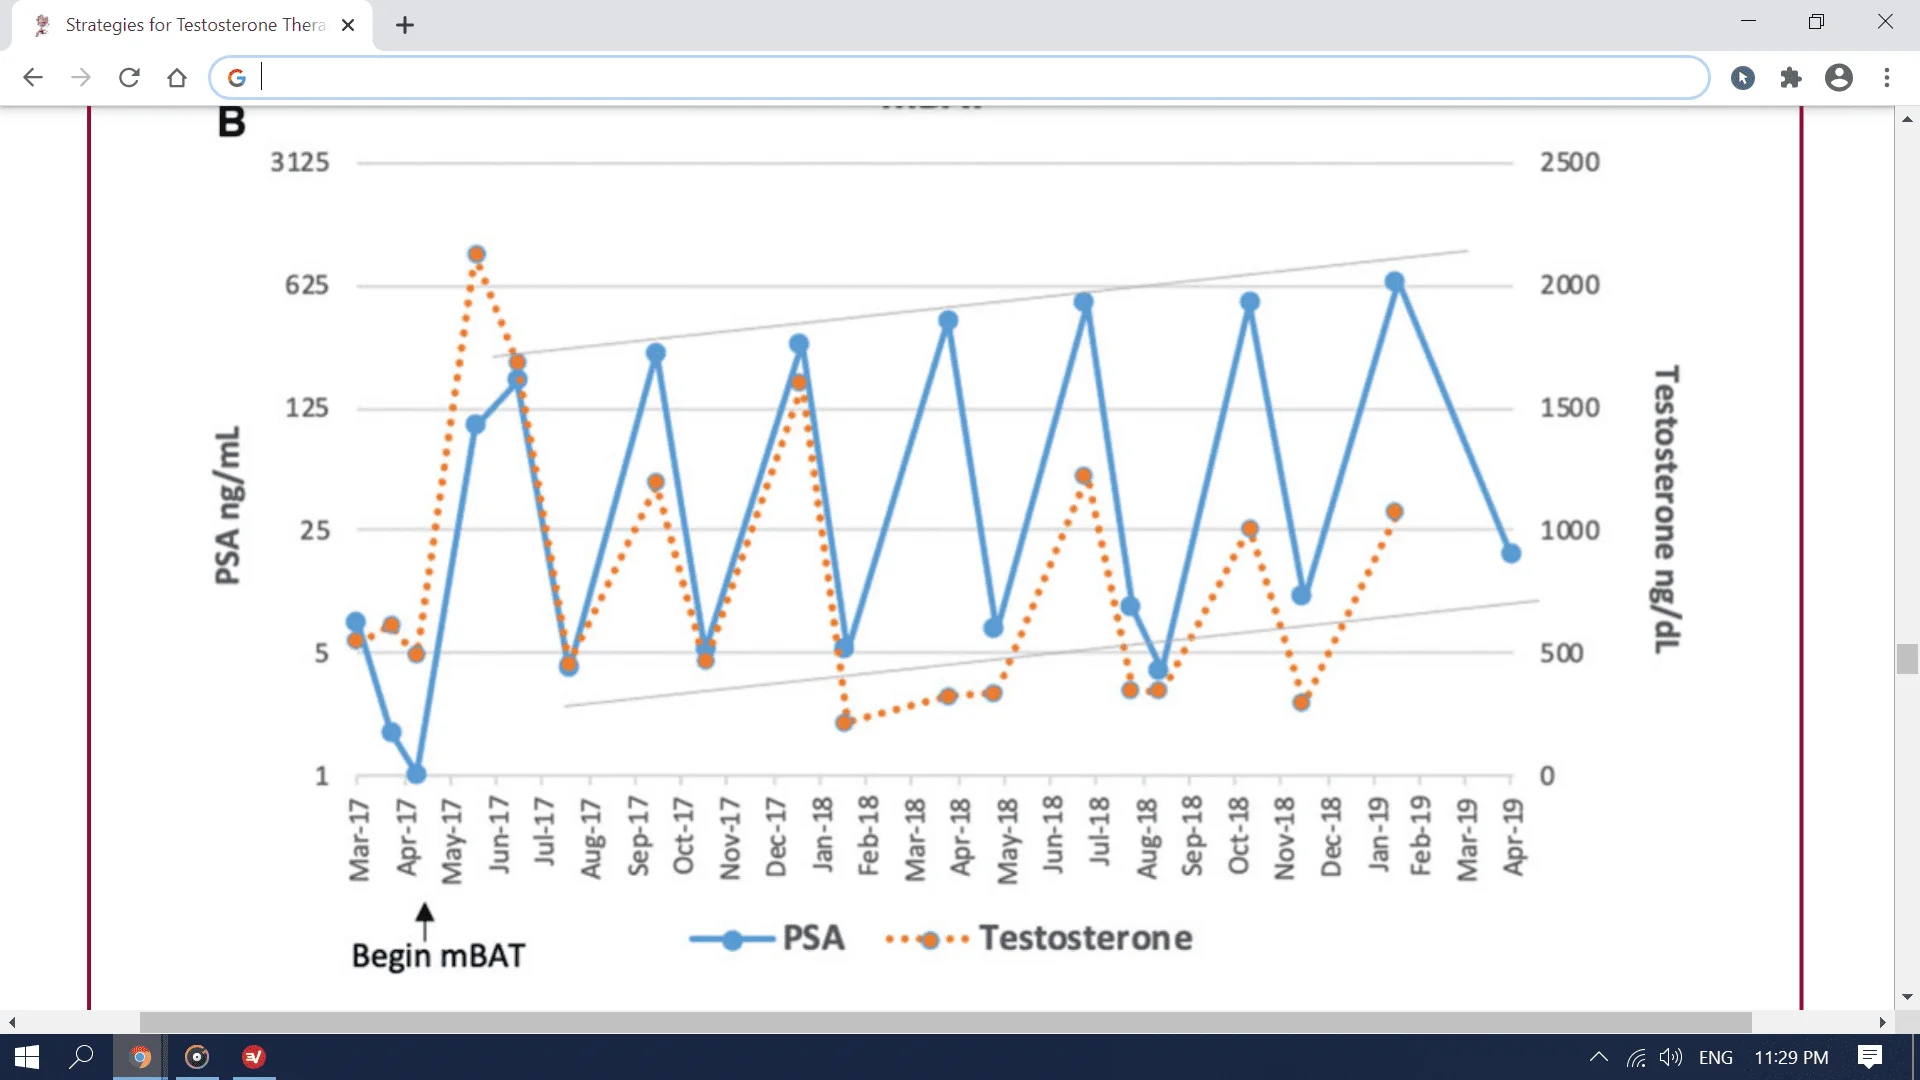Viewport: 1920px width, 1080px height.
Task: Open the circular recorder app in taskbar
Action: [197, 1057]
